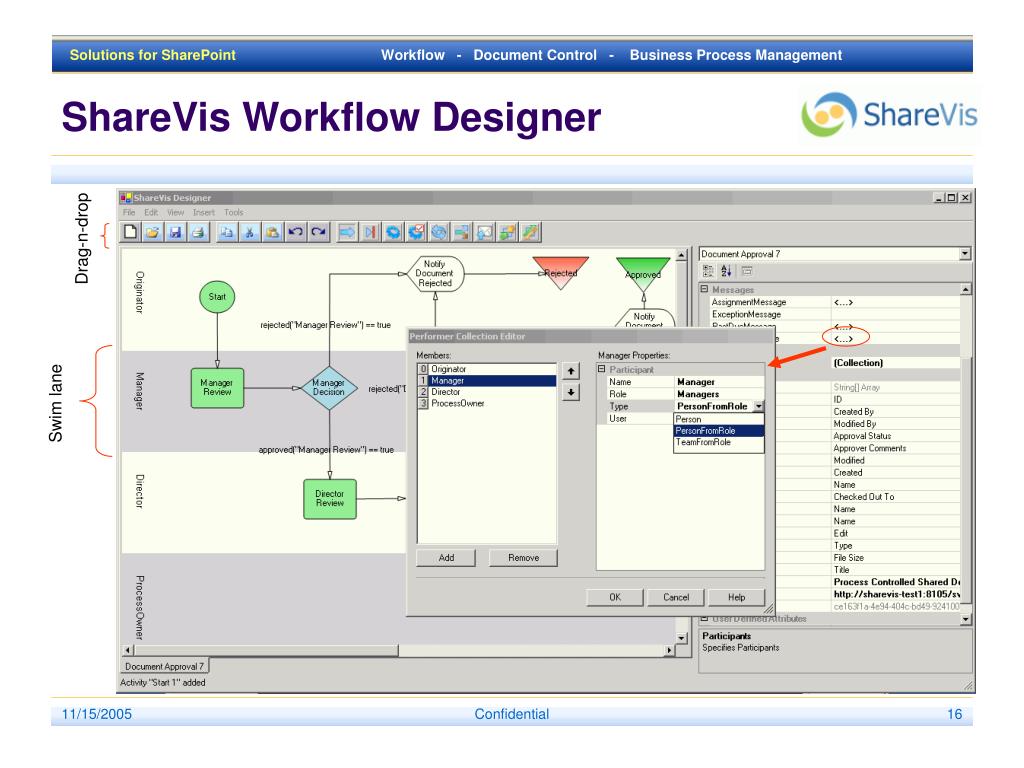Click the teal boxes flow toolbar icon
1024x768 pixels.
[462, 232]
